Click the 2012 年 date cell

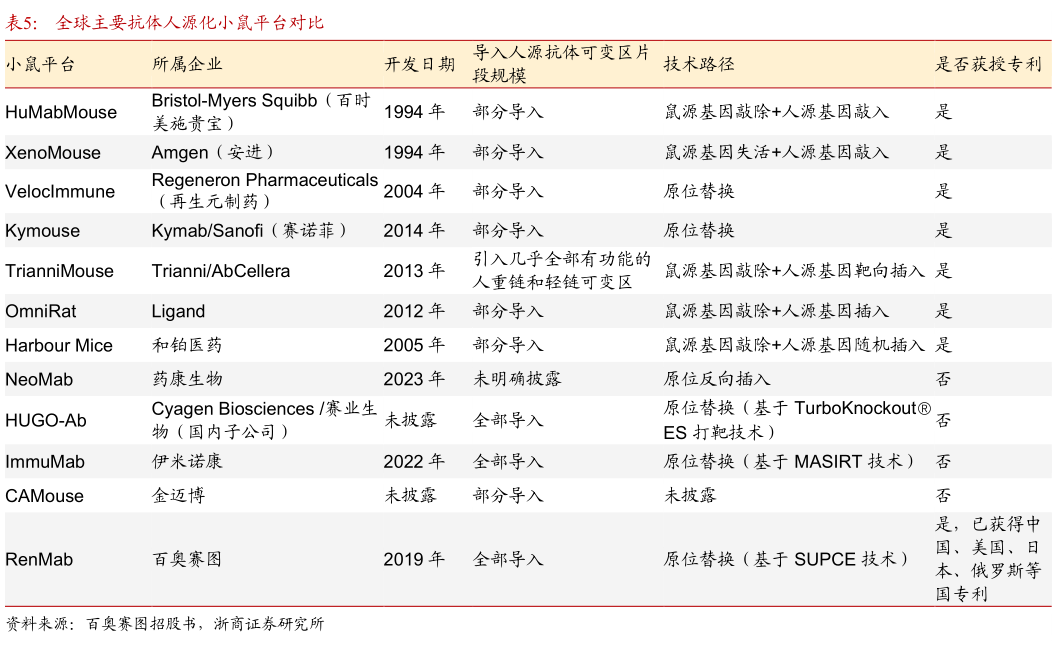tap(414, 312)
